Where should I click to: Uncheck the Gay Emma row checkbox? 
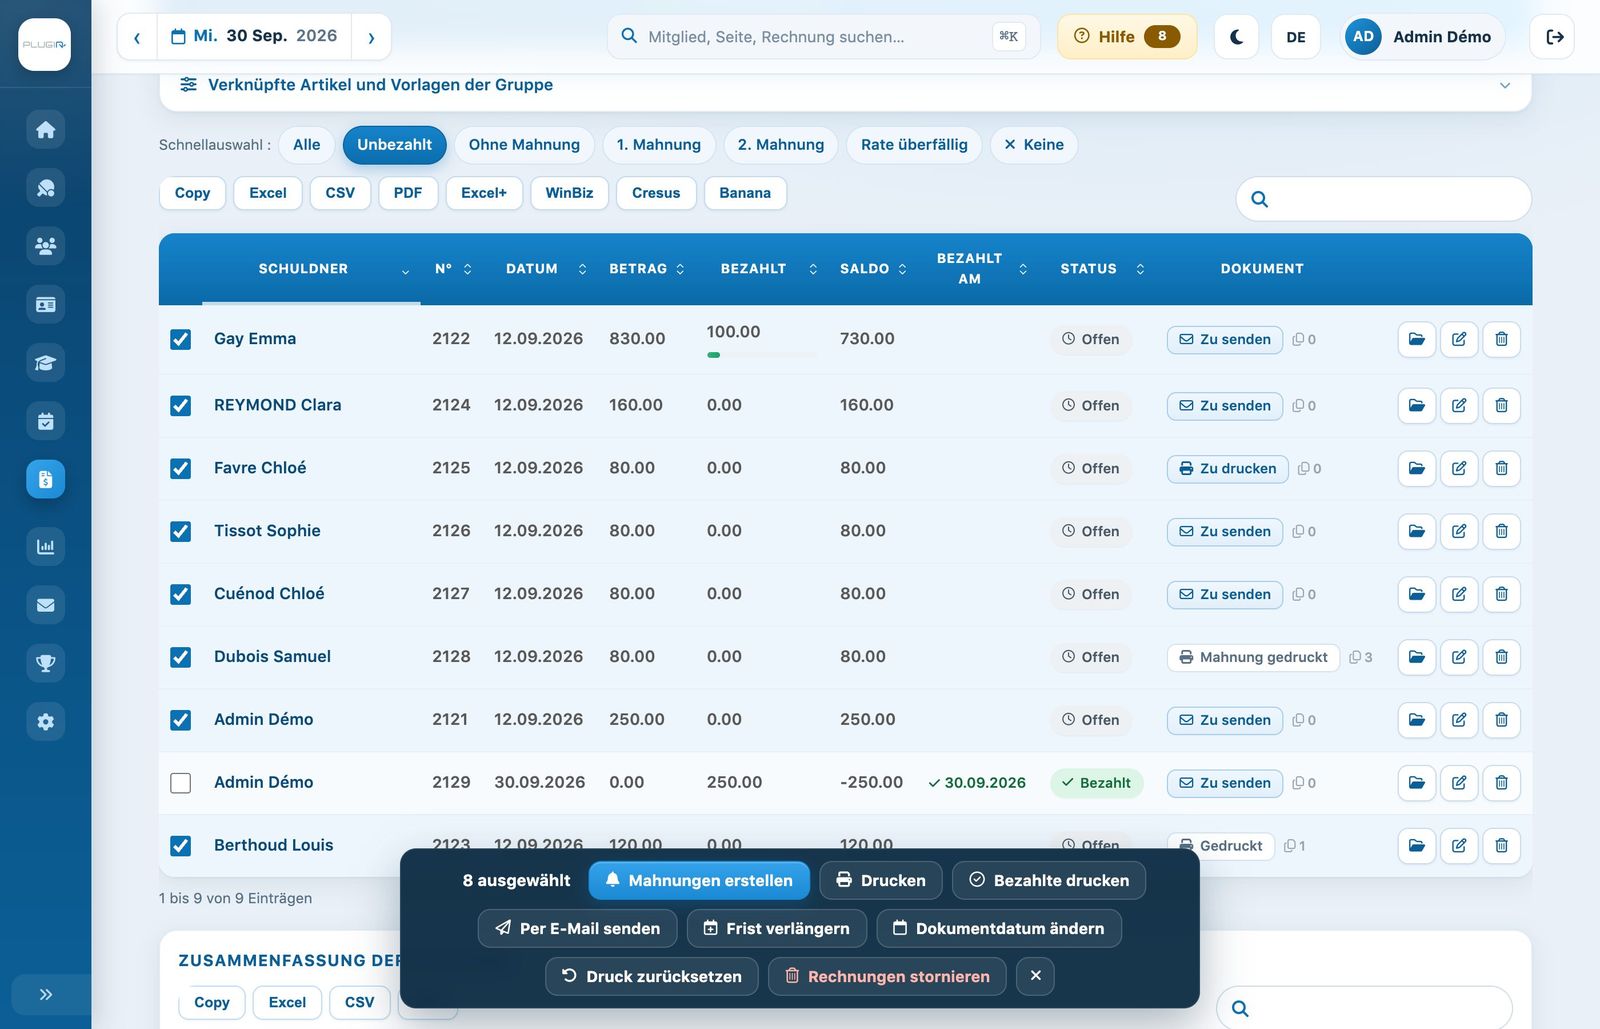click(x=181, y=339)
